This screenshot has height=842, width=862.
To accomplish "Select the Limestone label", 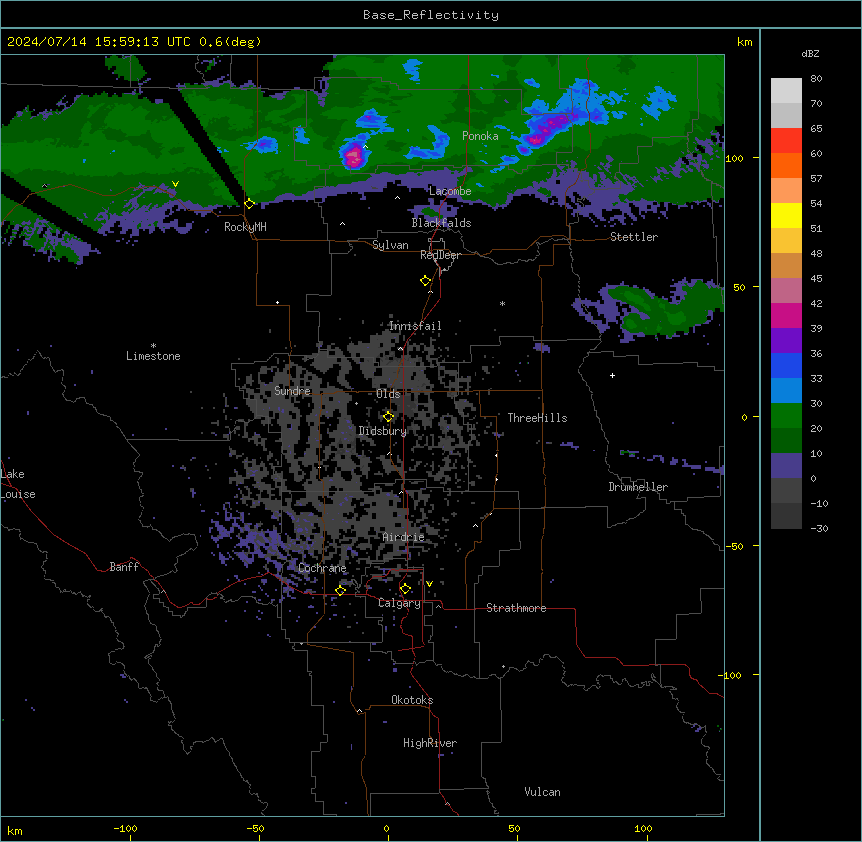I will tap(153, 356).
